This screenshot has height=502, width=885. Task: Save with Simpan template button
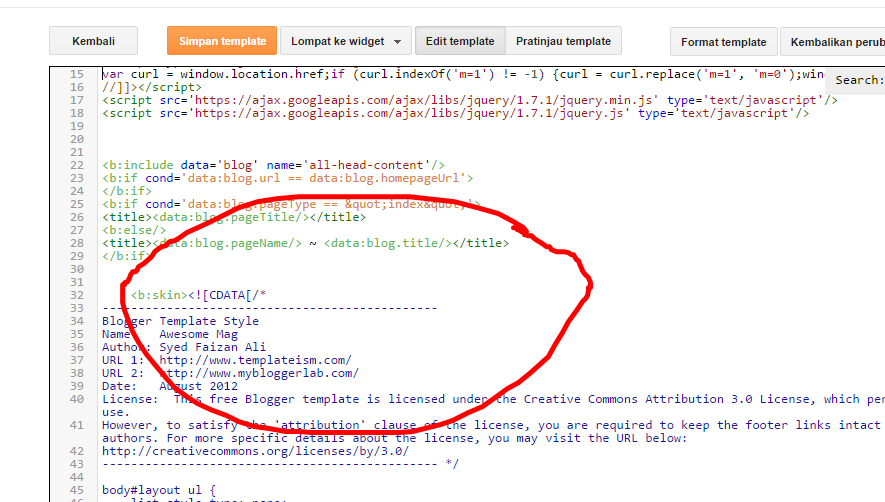point(222,41)
